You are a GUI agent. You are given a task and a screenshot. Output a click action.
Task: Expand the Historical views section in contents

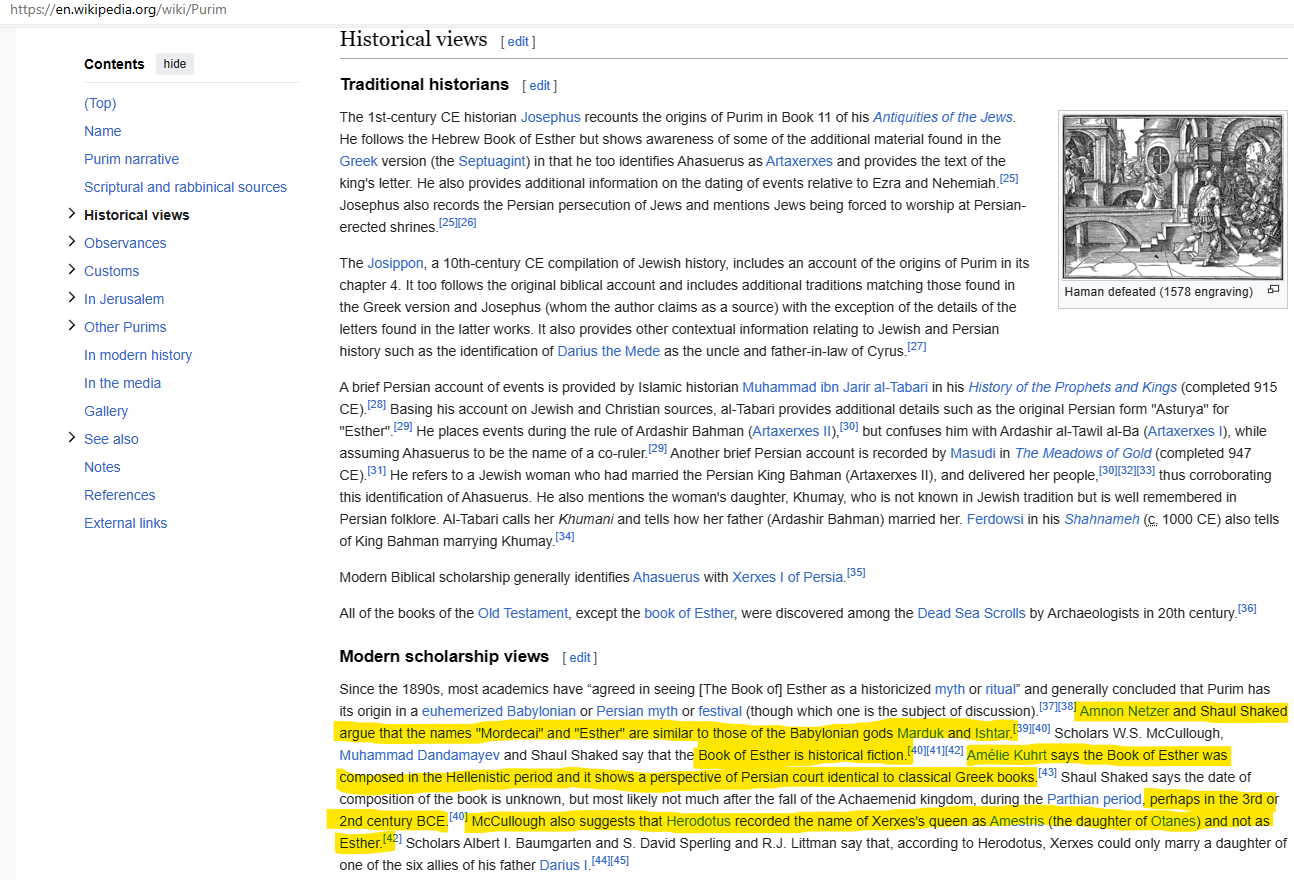pos(71,214)
